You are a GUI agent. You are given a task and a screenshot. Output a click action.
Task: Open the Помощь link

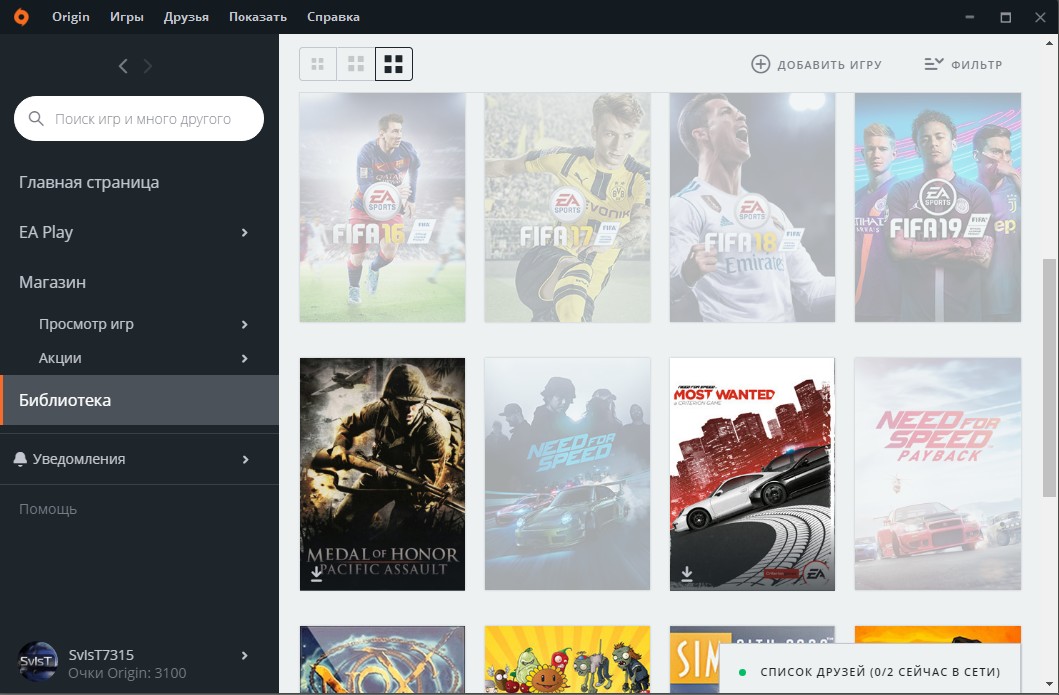(x=48, y=509)
